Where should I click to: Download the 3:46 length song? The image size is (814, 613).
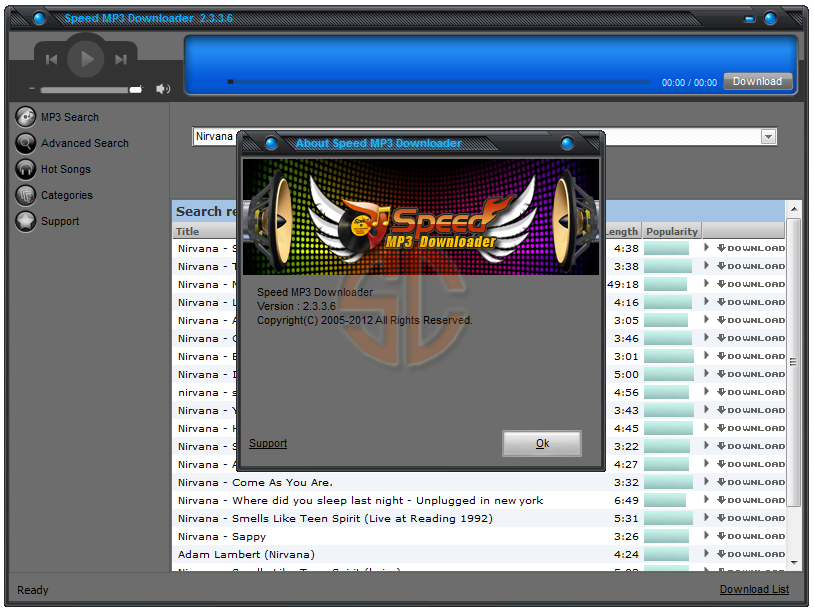point(751,338)
